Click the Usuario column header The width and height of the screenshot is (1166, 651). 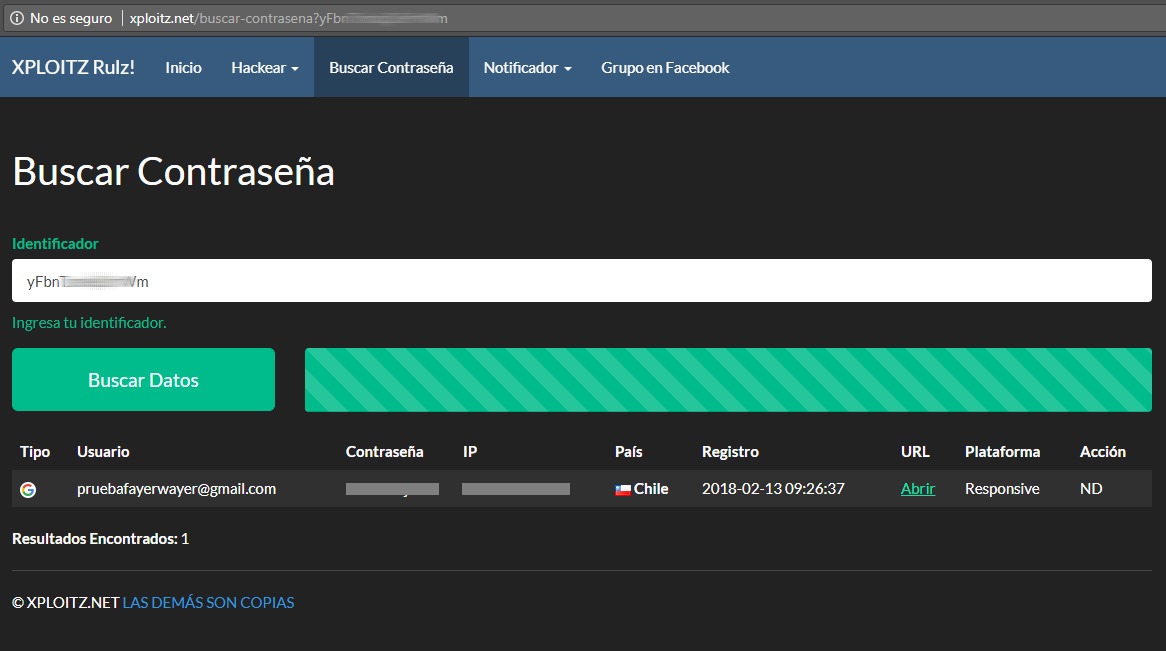[103, 452]
